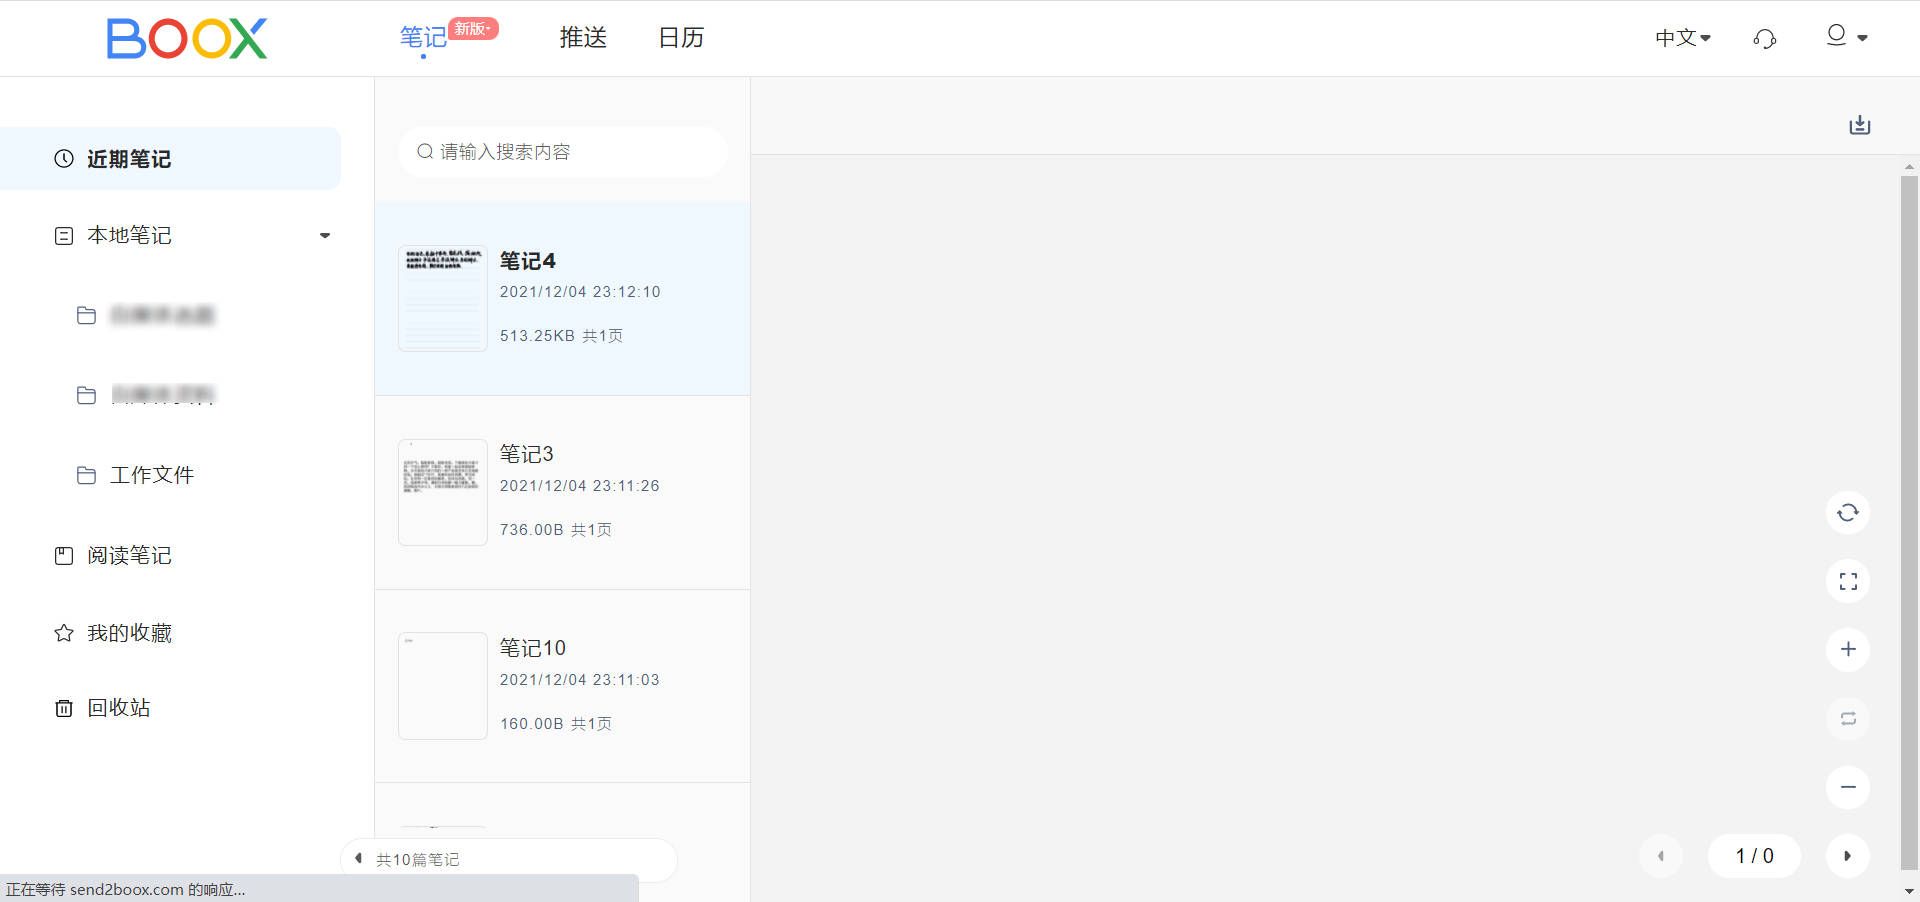1920x902 pixels.
Task: Rotate the note preview
Action: [1848, 512]
